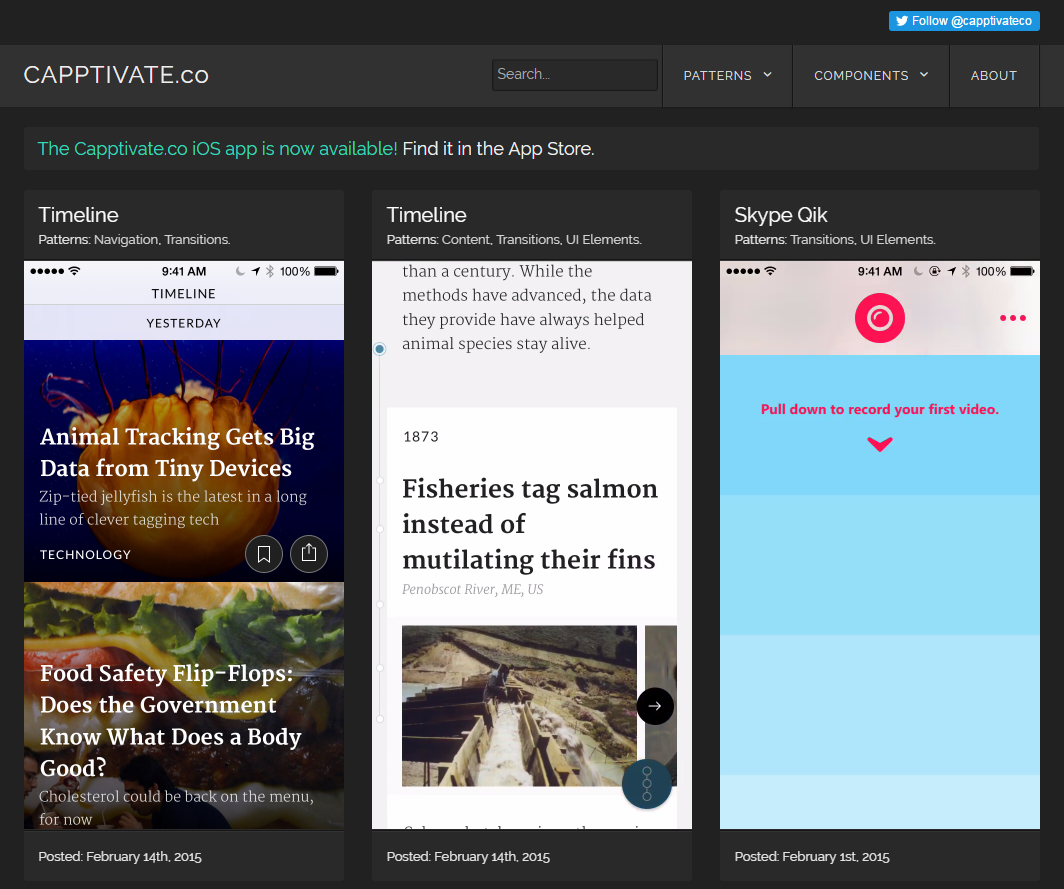Screen dimensions: 1064x889
Task: Click inside the Search field
Action: 574,75
